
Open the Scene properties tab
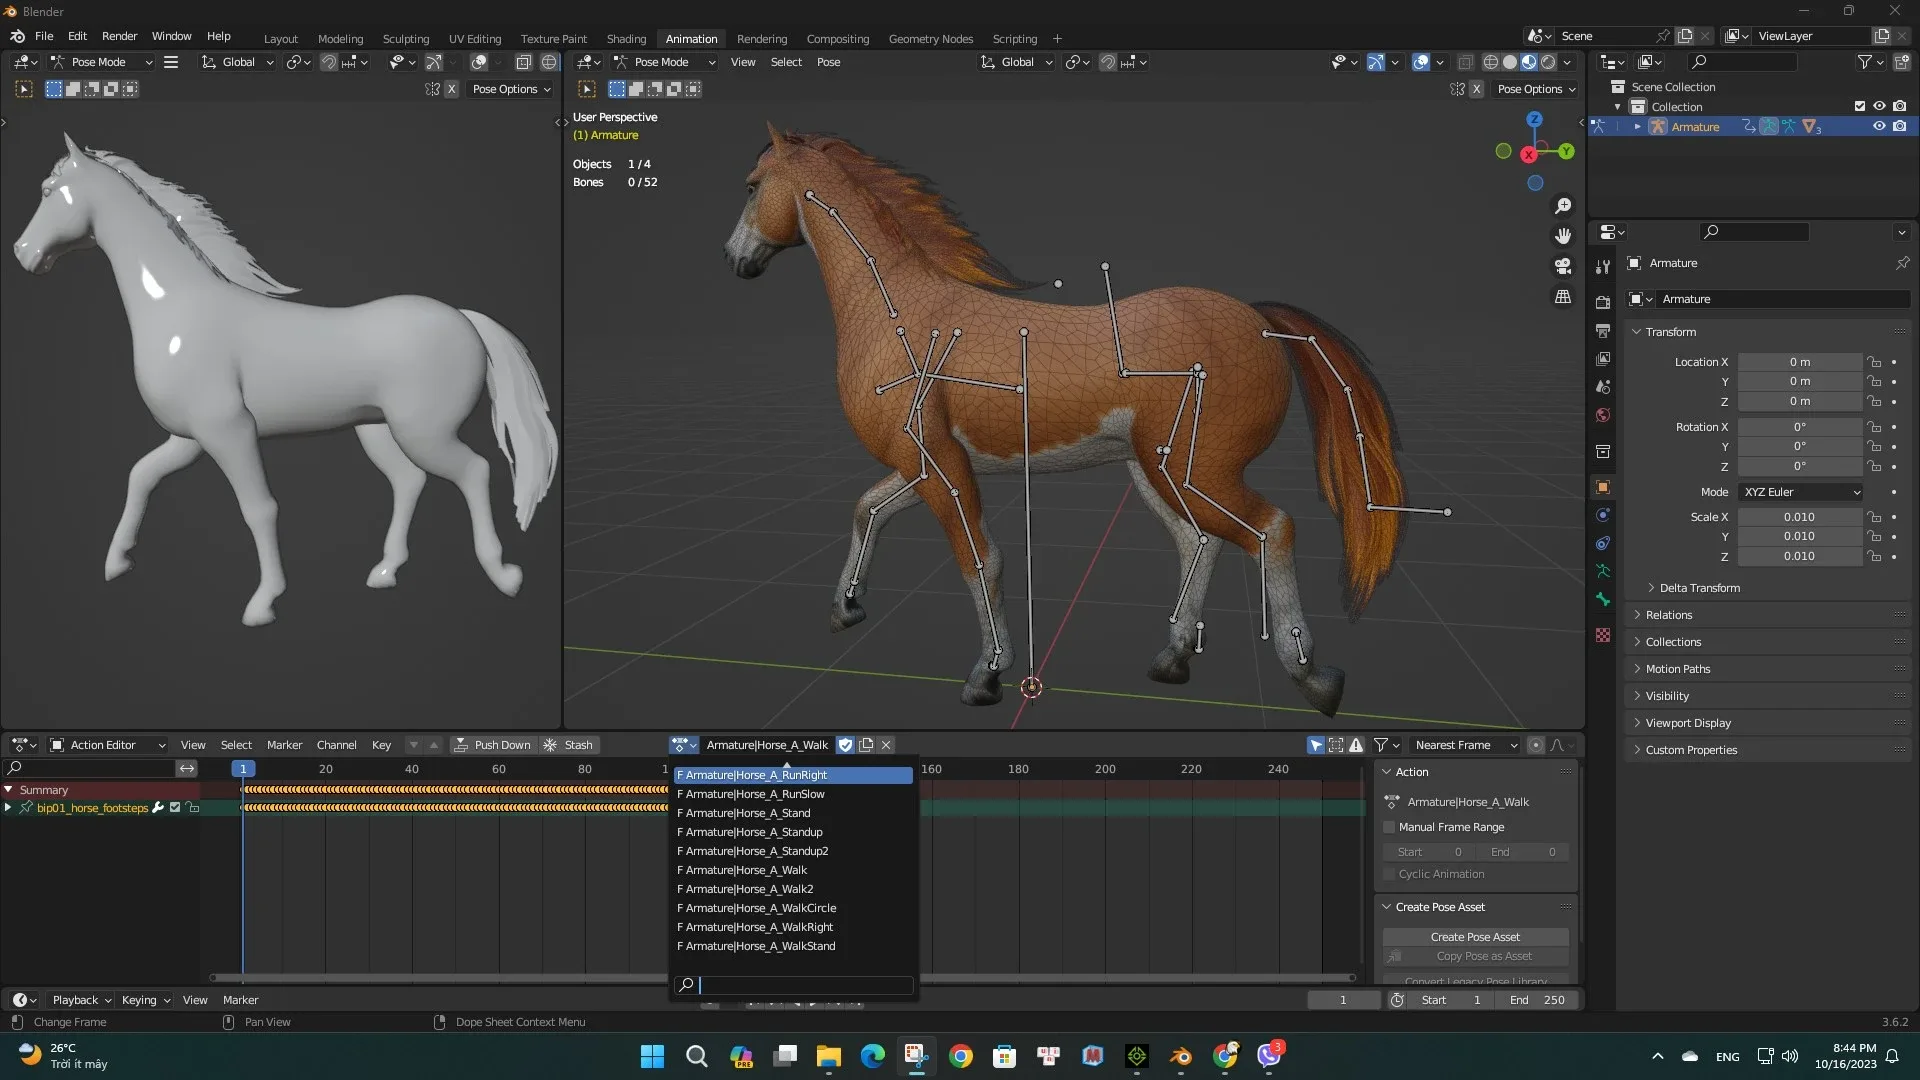click(1603, 386)
